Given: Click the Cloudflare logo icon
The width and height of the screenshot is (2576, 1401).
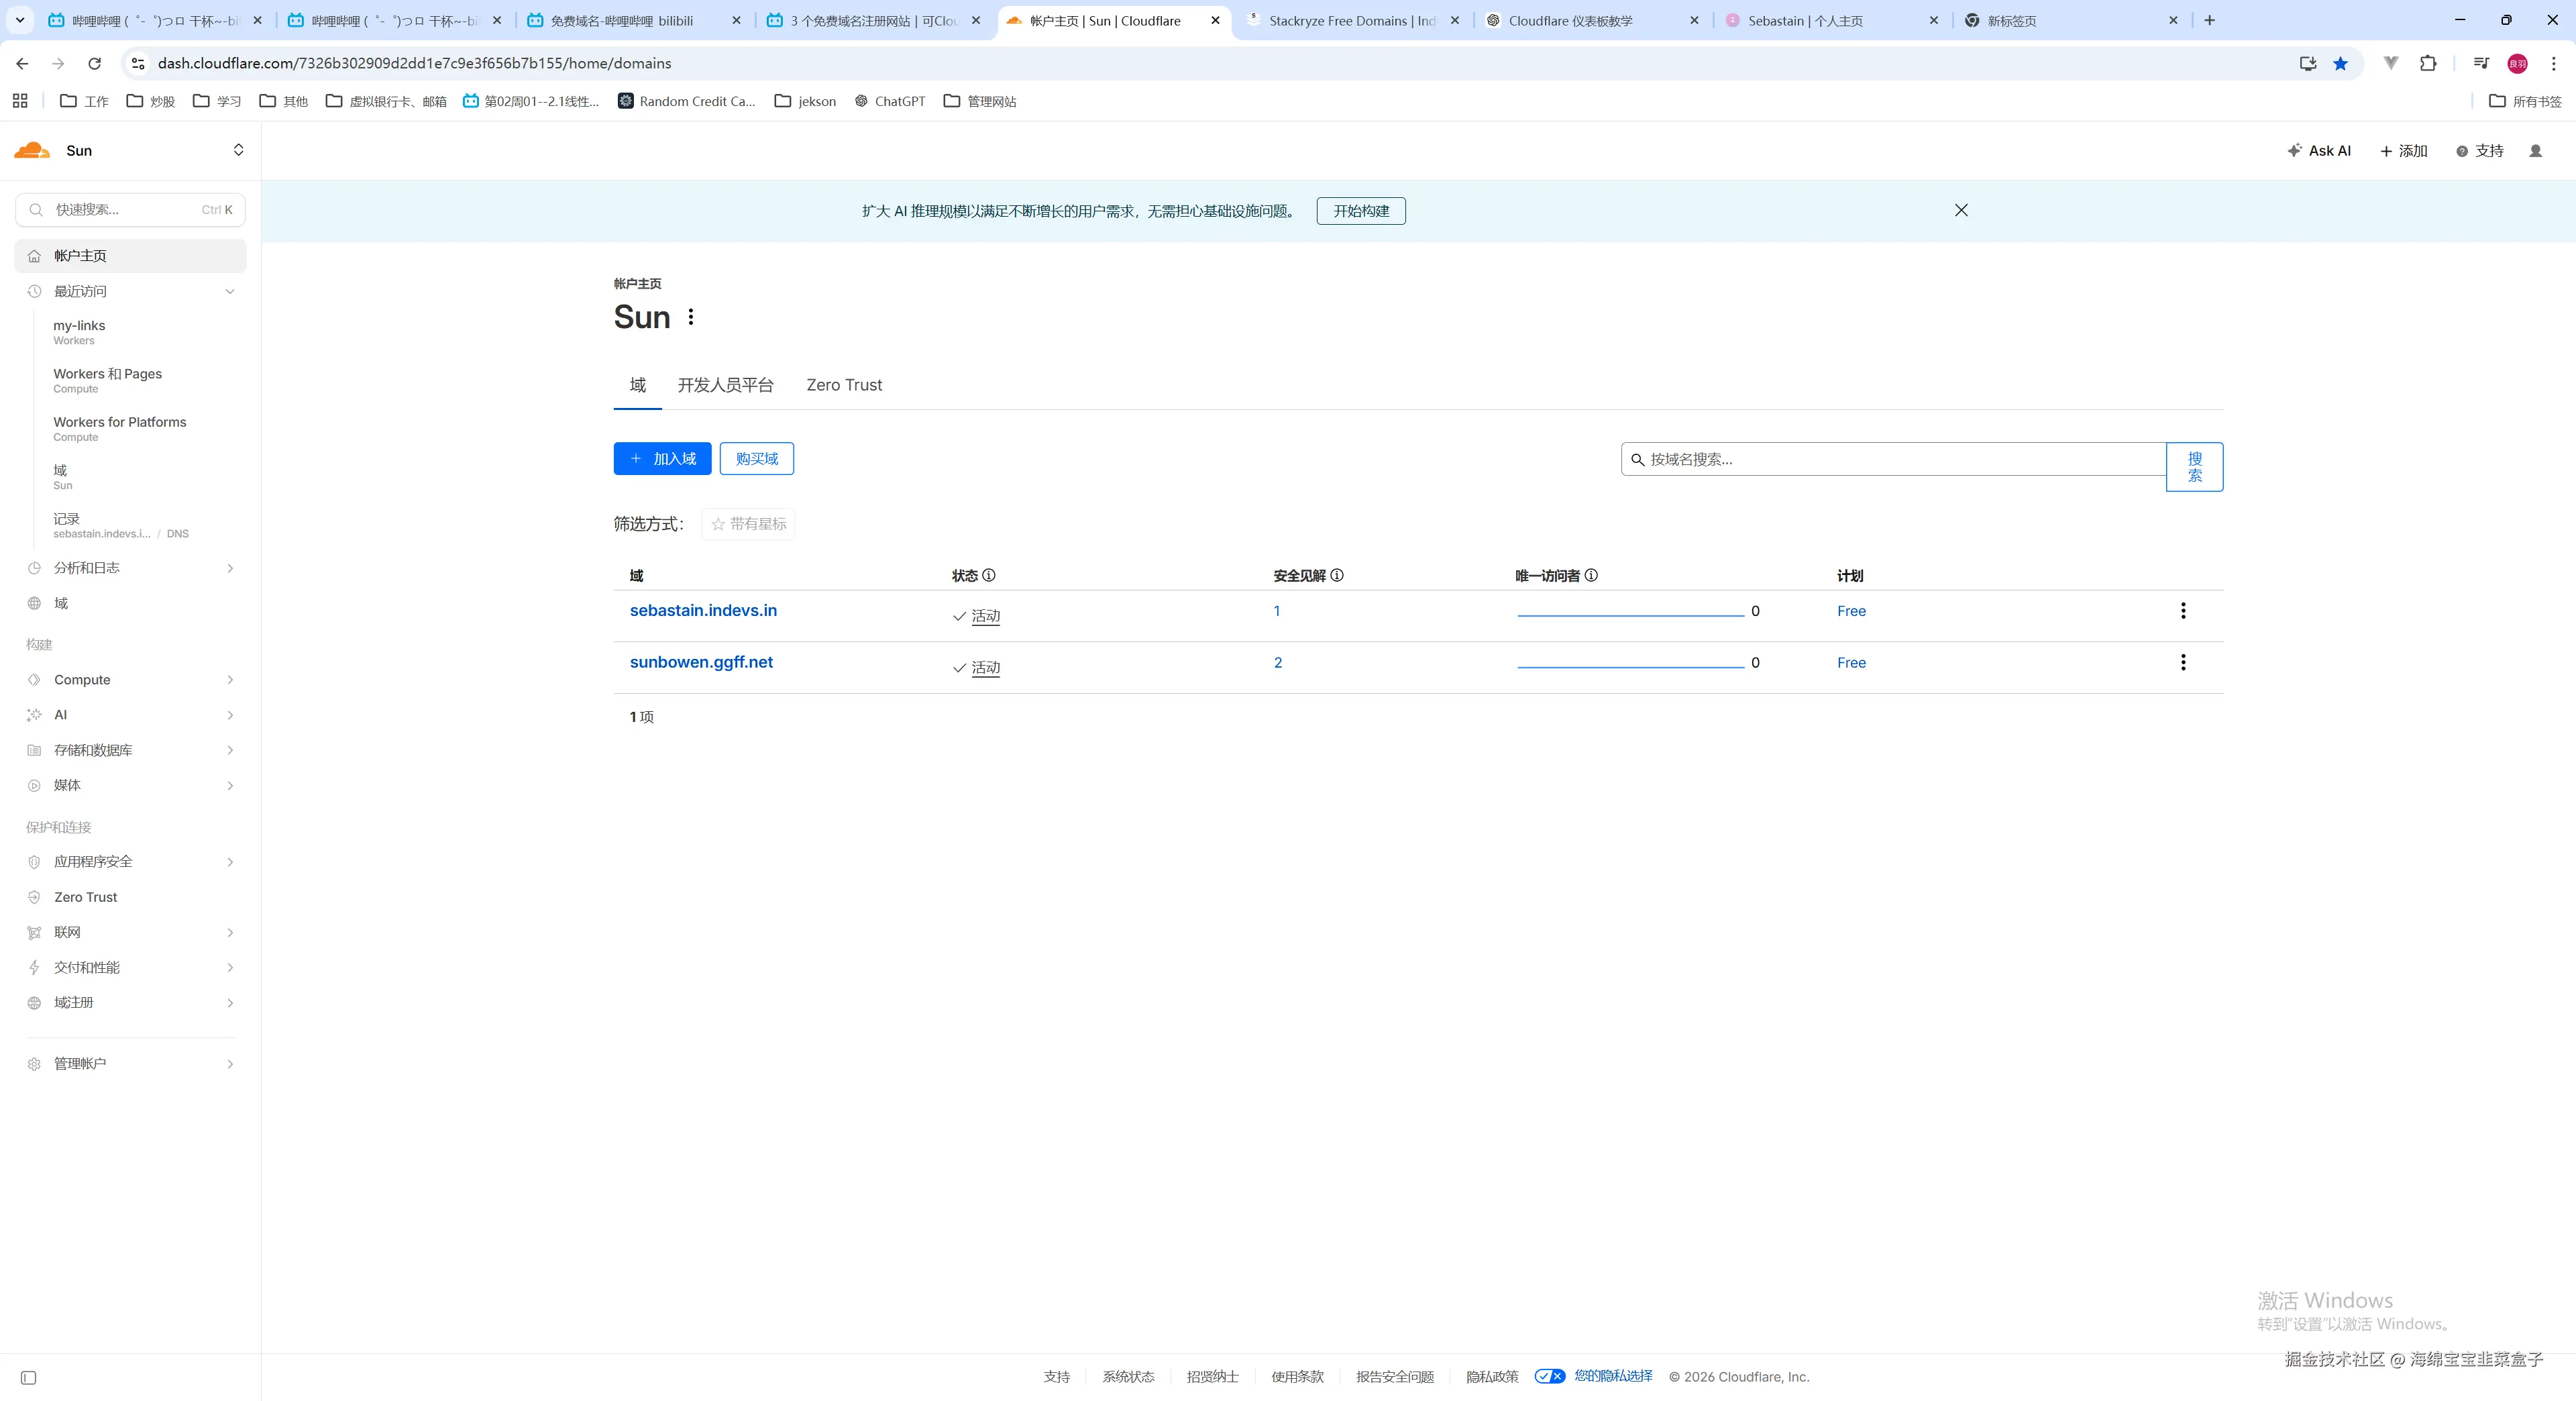Looking at the screenshot, I should 32,150.
